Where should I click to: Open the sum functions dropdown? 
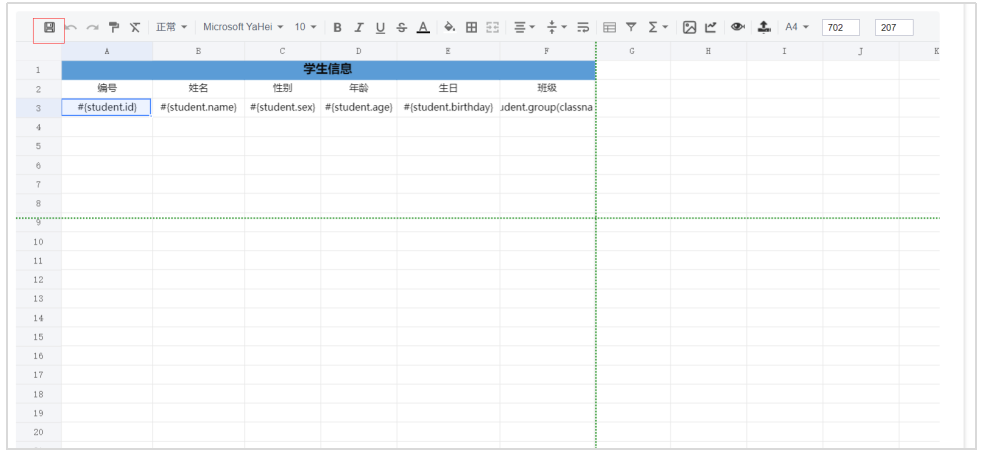pyautogui.click(x=658, y=27)
